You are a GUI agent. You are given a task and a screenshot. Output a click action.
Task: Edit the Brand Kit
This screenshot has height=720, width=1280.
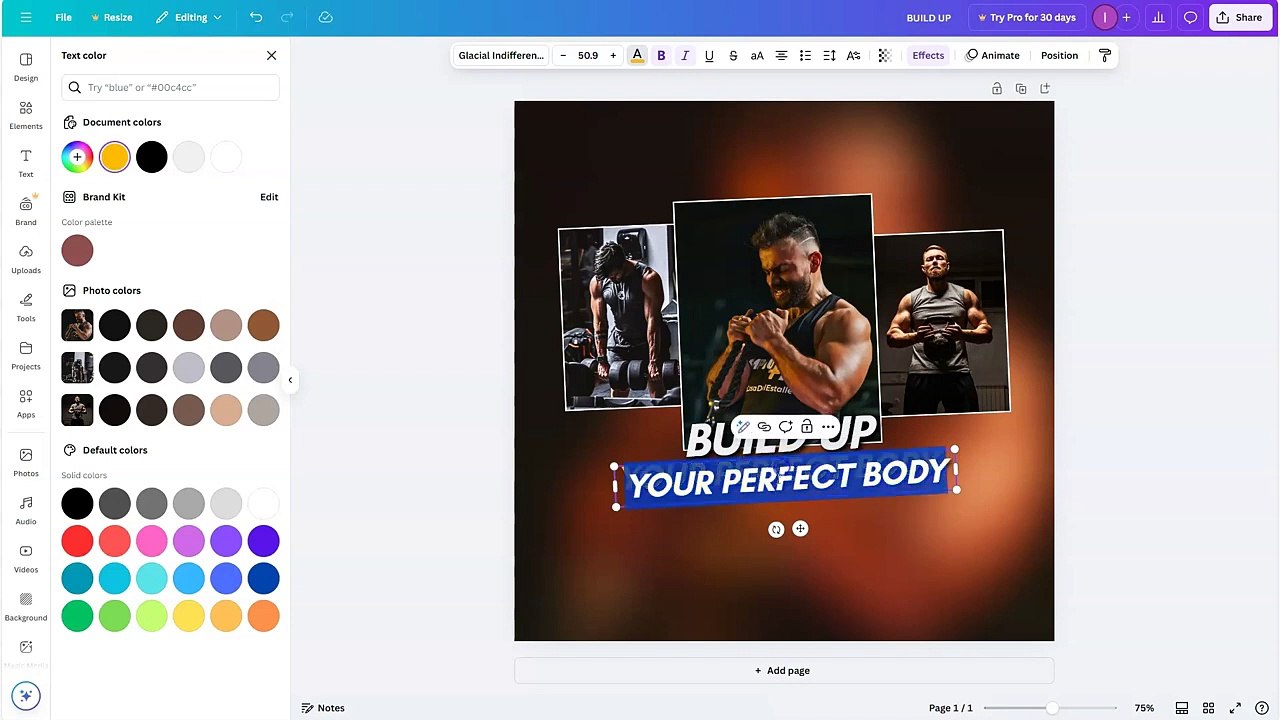click(269, 197)
